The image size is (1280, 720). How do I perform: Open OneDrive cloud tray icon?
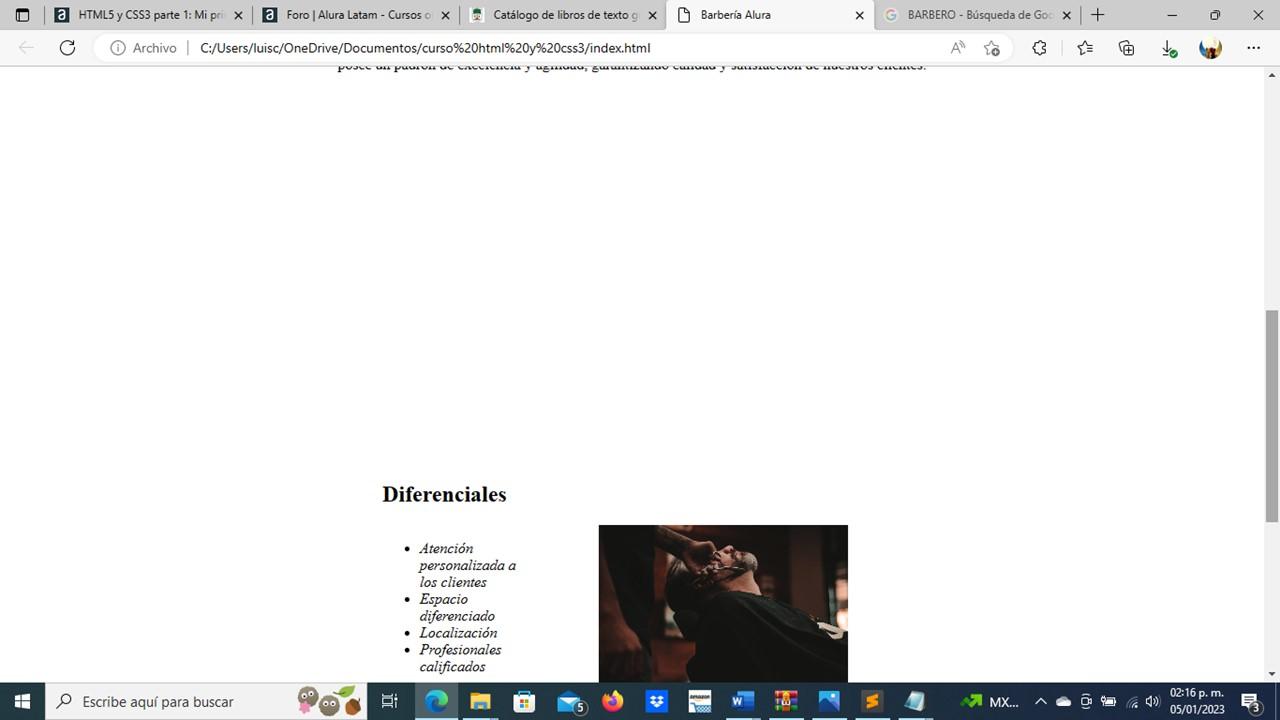1063,701
